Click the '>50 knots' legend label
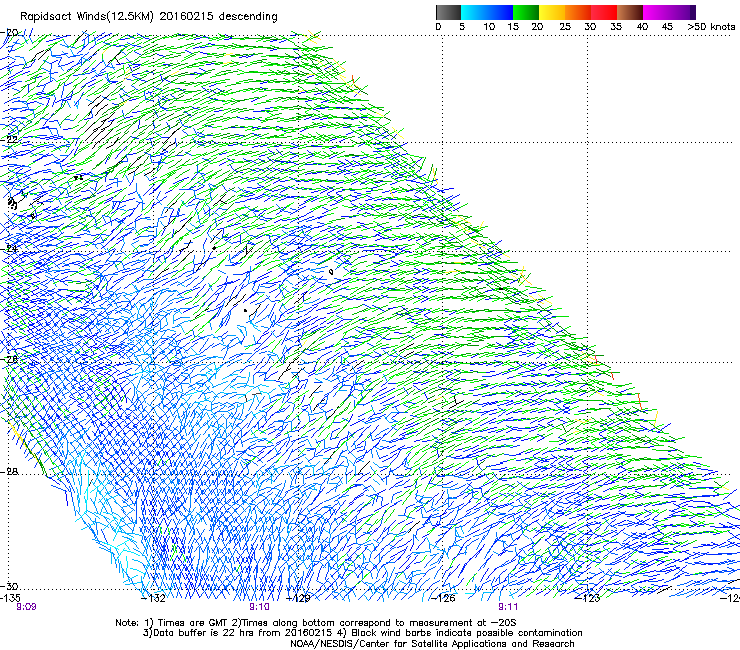Image resolution: width=740 pixels, height=650 pixels. pyautogui.click(x=711, y=27)
